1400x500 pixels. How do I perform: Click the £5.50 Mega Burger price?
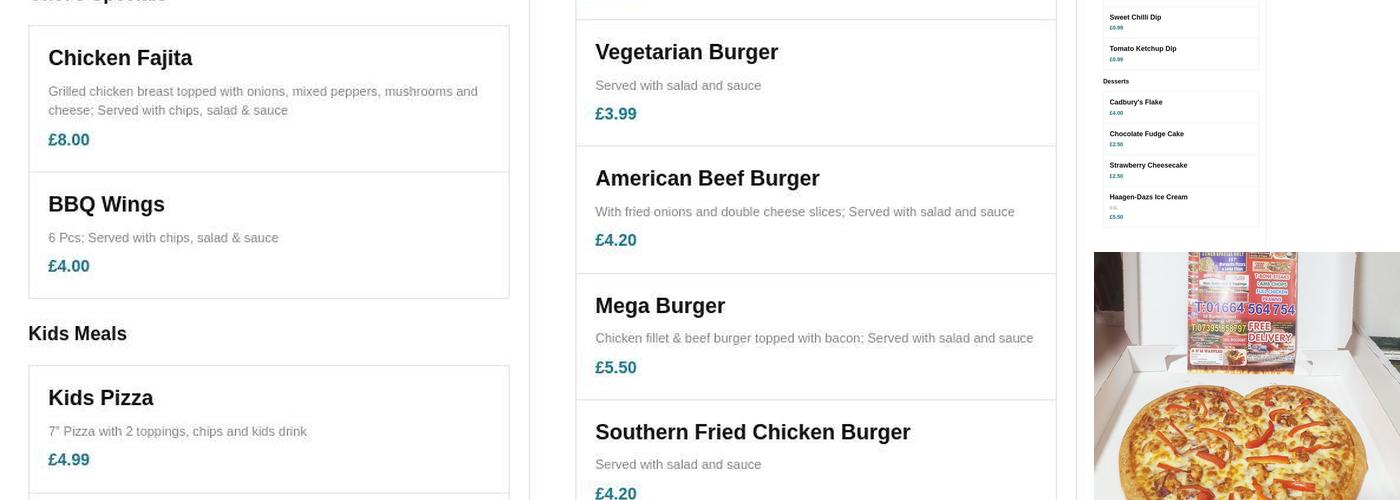[x=616, y=368]
